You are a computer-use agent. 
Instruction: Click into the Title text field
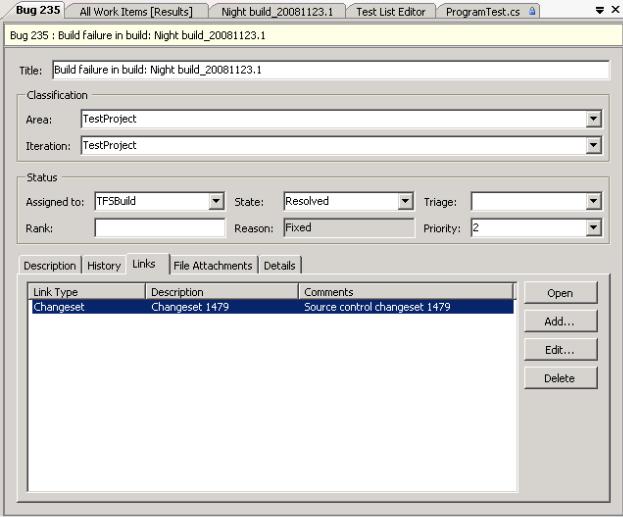(330, 71)
